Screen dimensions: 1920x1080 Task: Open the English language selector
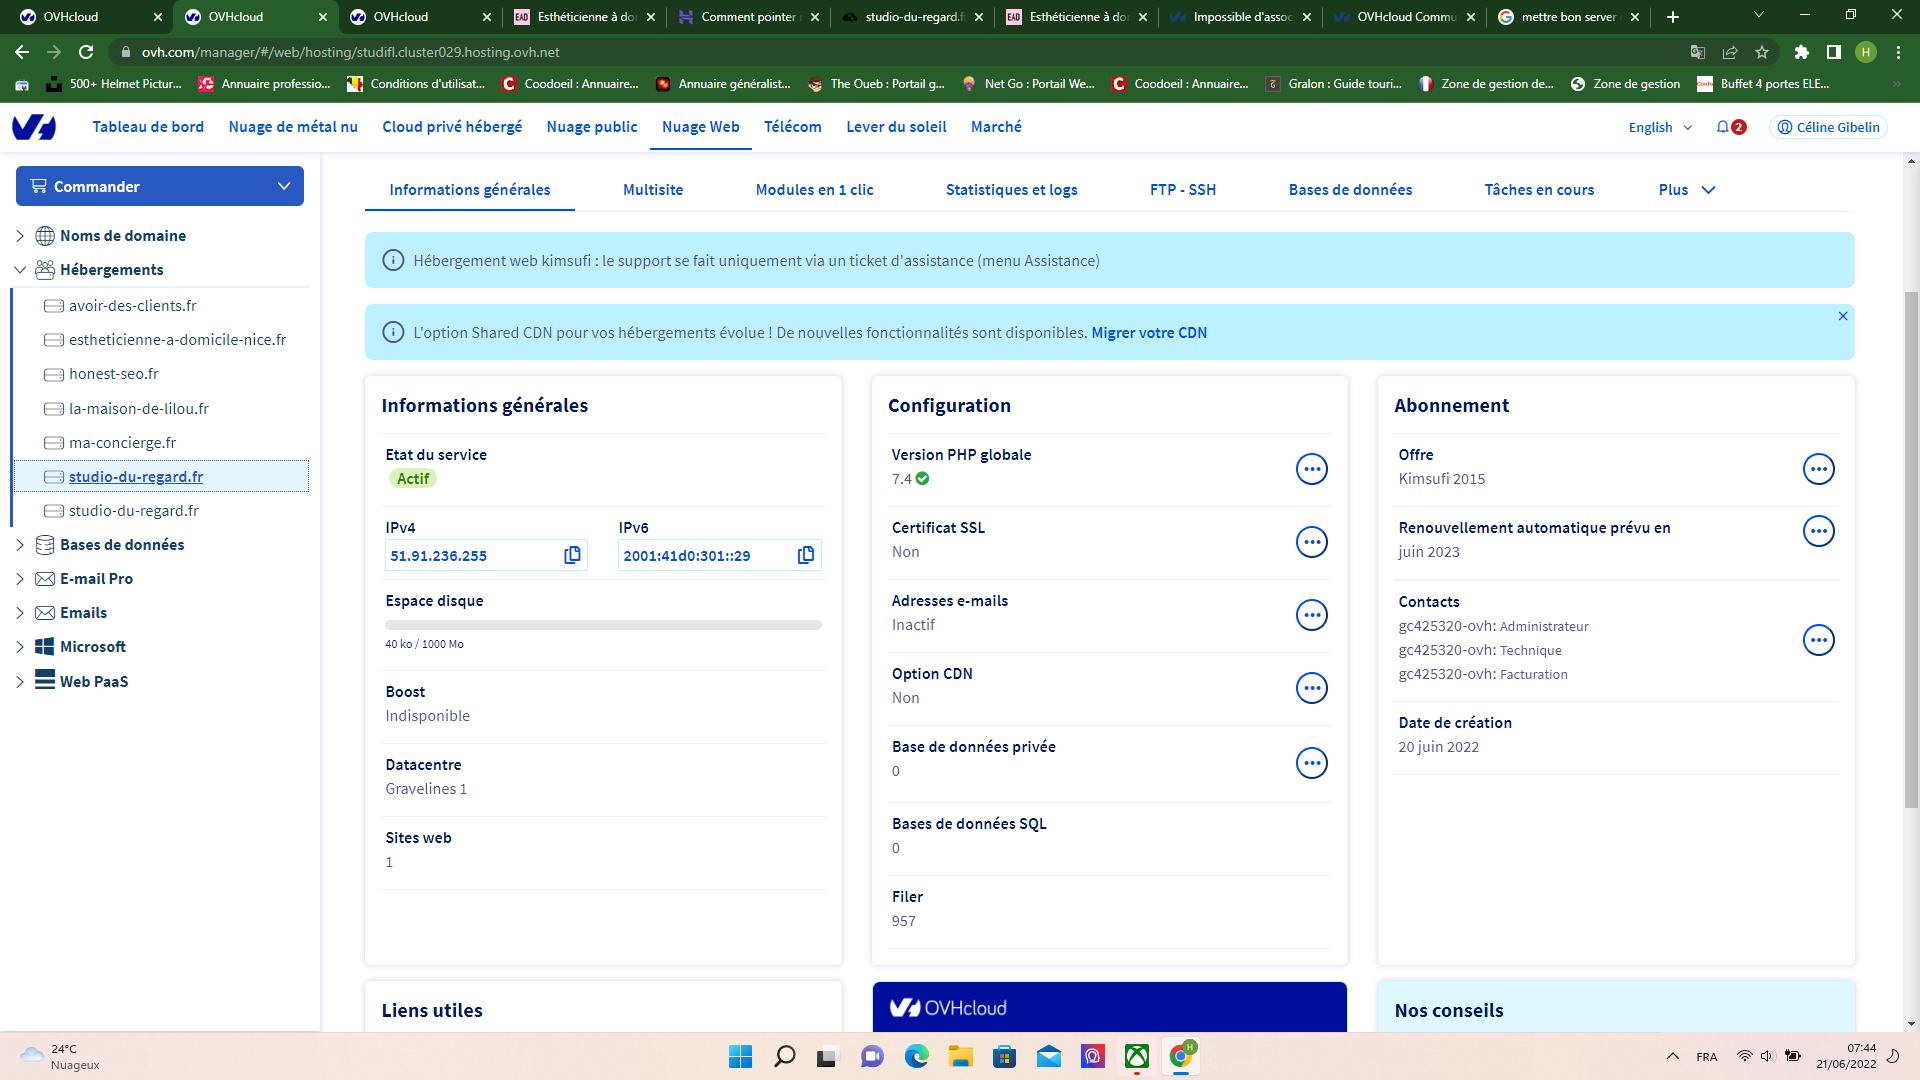tap(1660, 127)
